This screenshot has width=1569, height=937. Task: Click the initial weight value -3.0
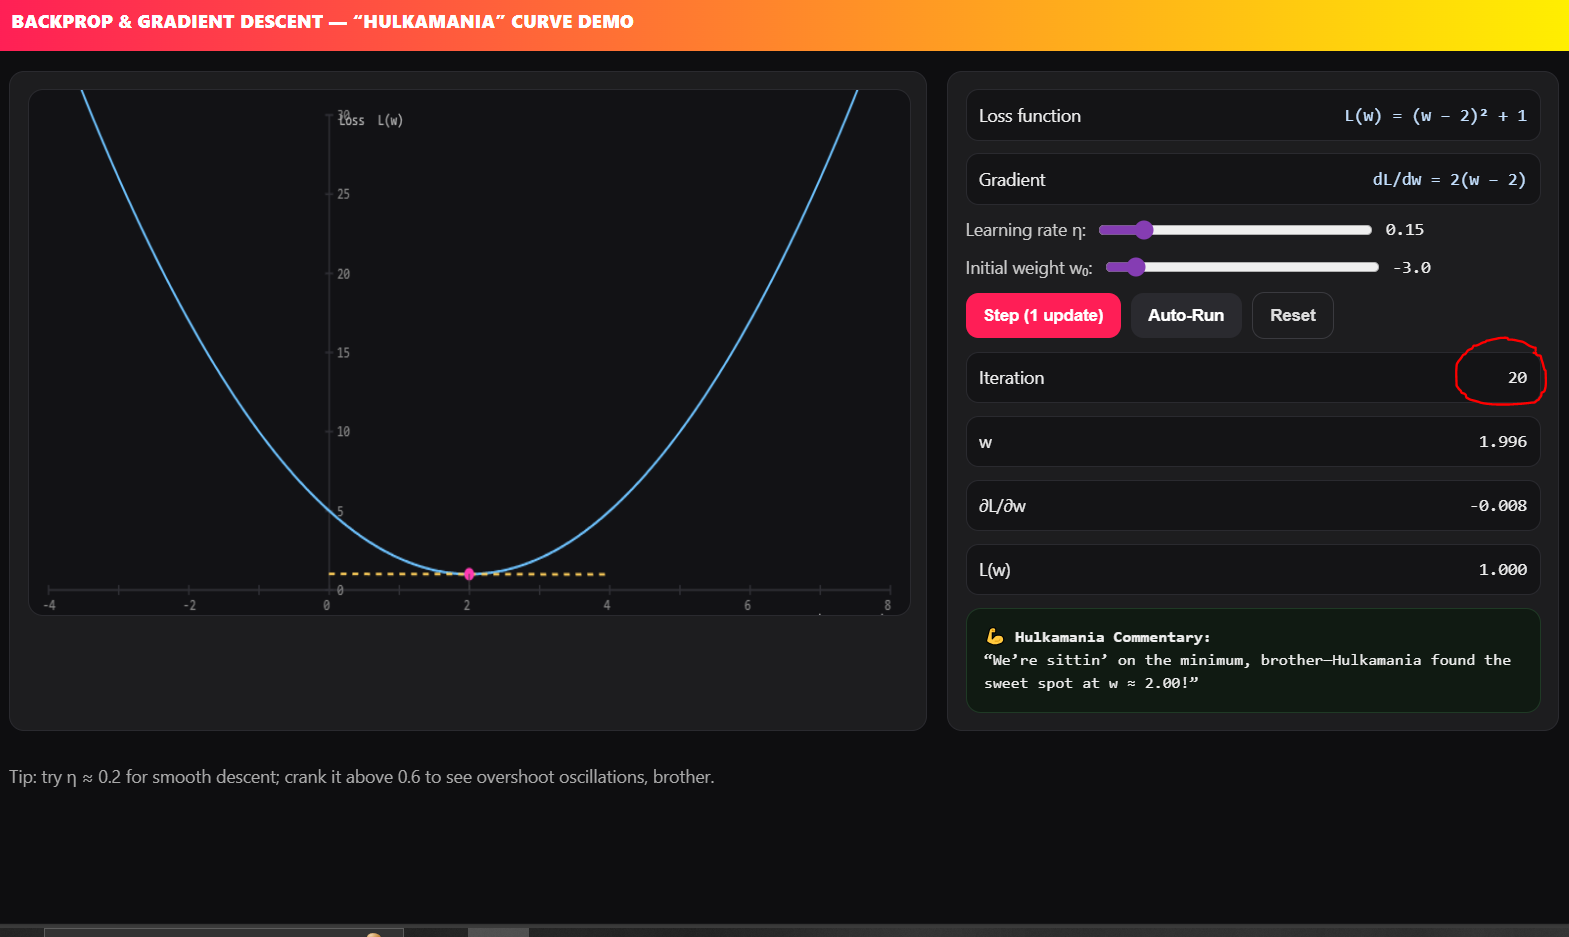1411,268
